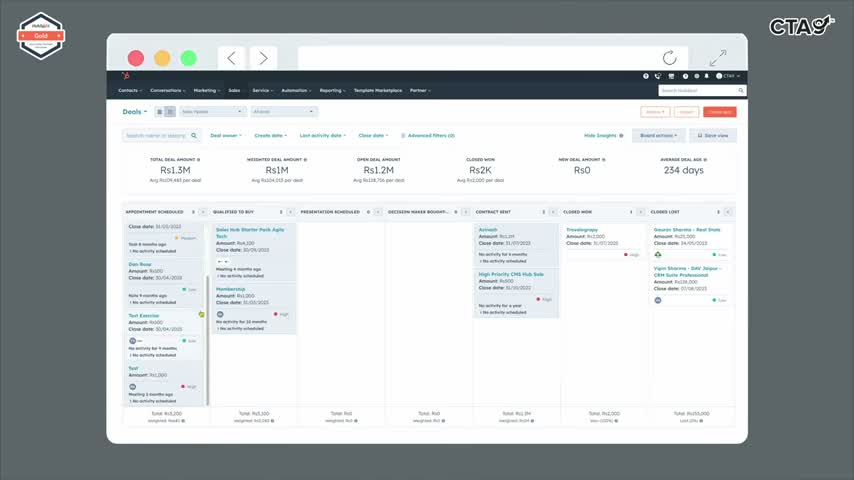
Task: Collapse the Qualified To Buy column
Action: point(290,212)
